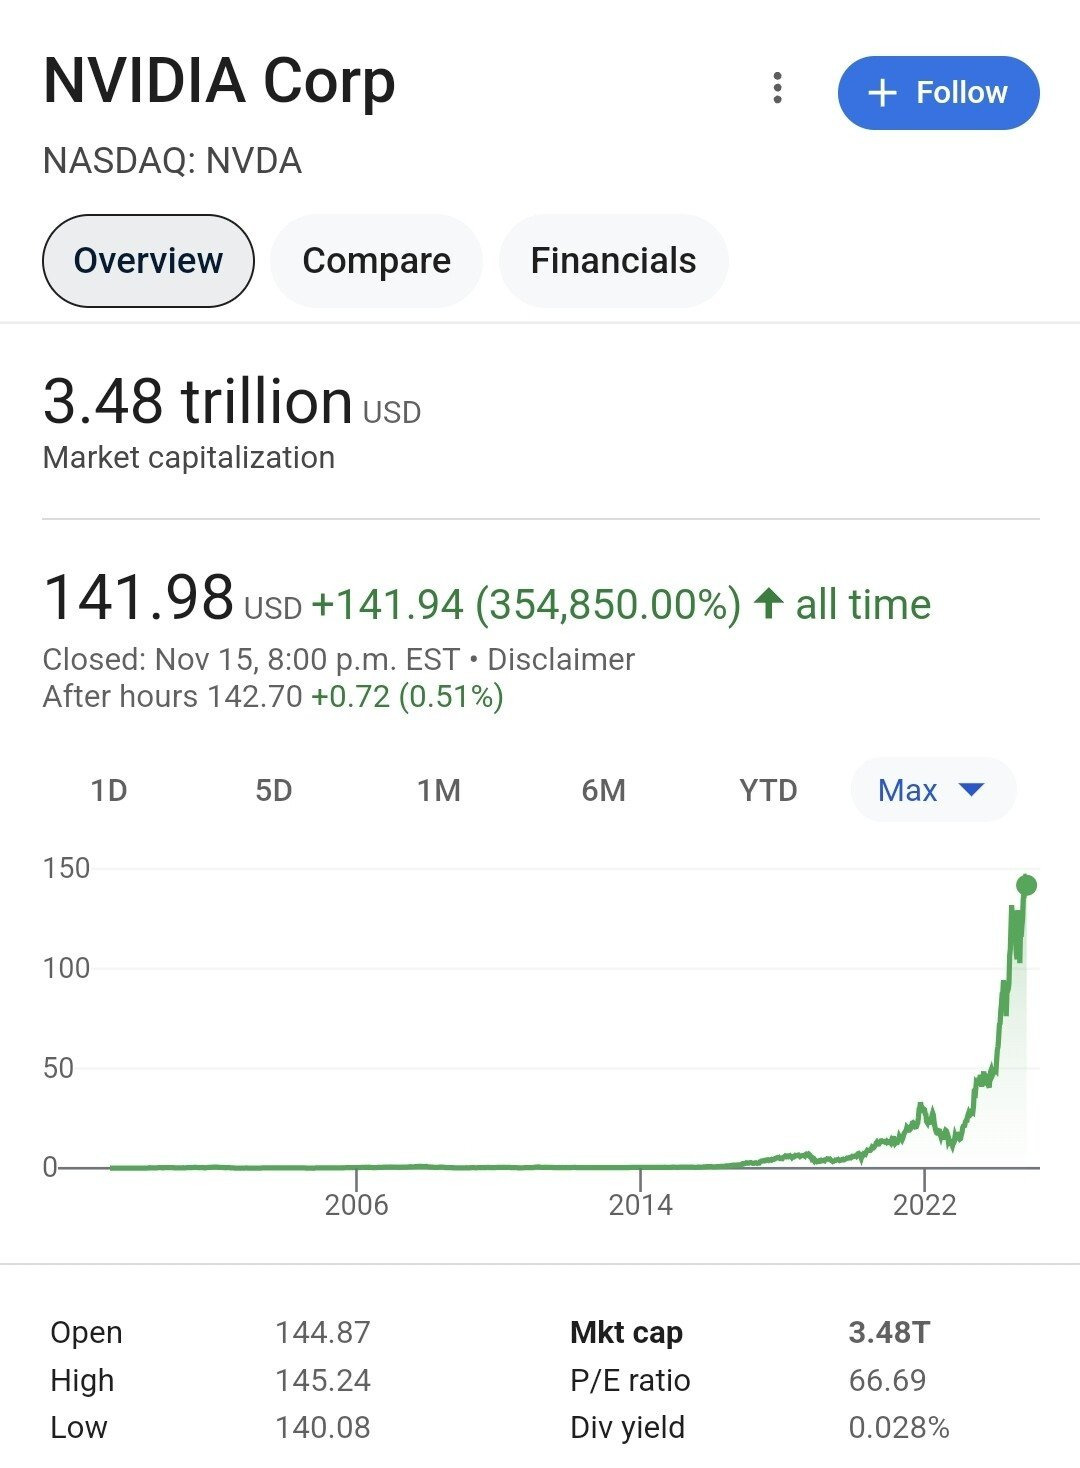The height and width of the screenshot is (1468, 1080).
Task: Click the 2014 label on chart axis
Action: 640,1205
